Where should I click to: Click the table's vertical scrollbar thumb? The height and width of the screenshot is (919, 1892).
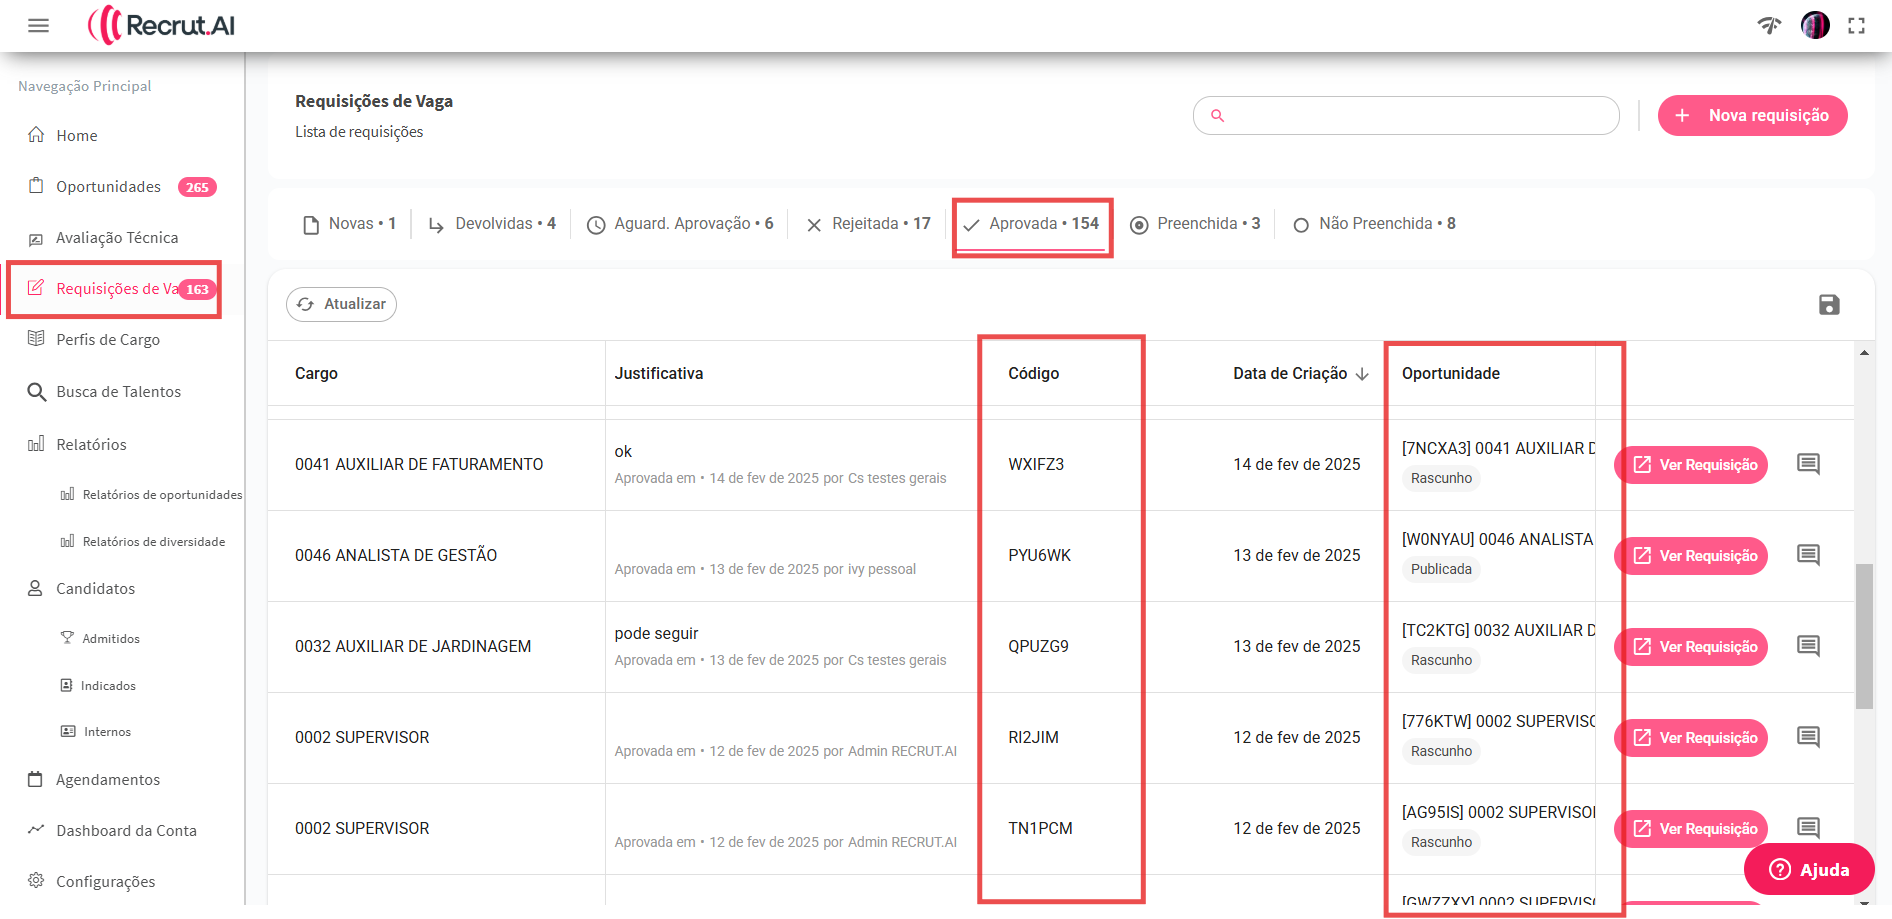coord(1863,636)
